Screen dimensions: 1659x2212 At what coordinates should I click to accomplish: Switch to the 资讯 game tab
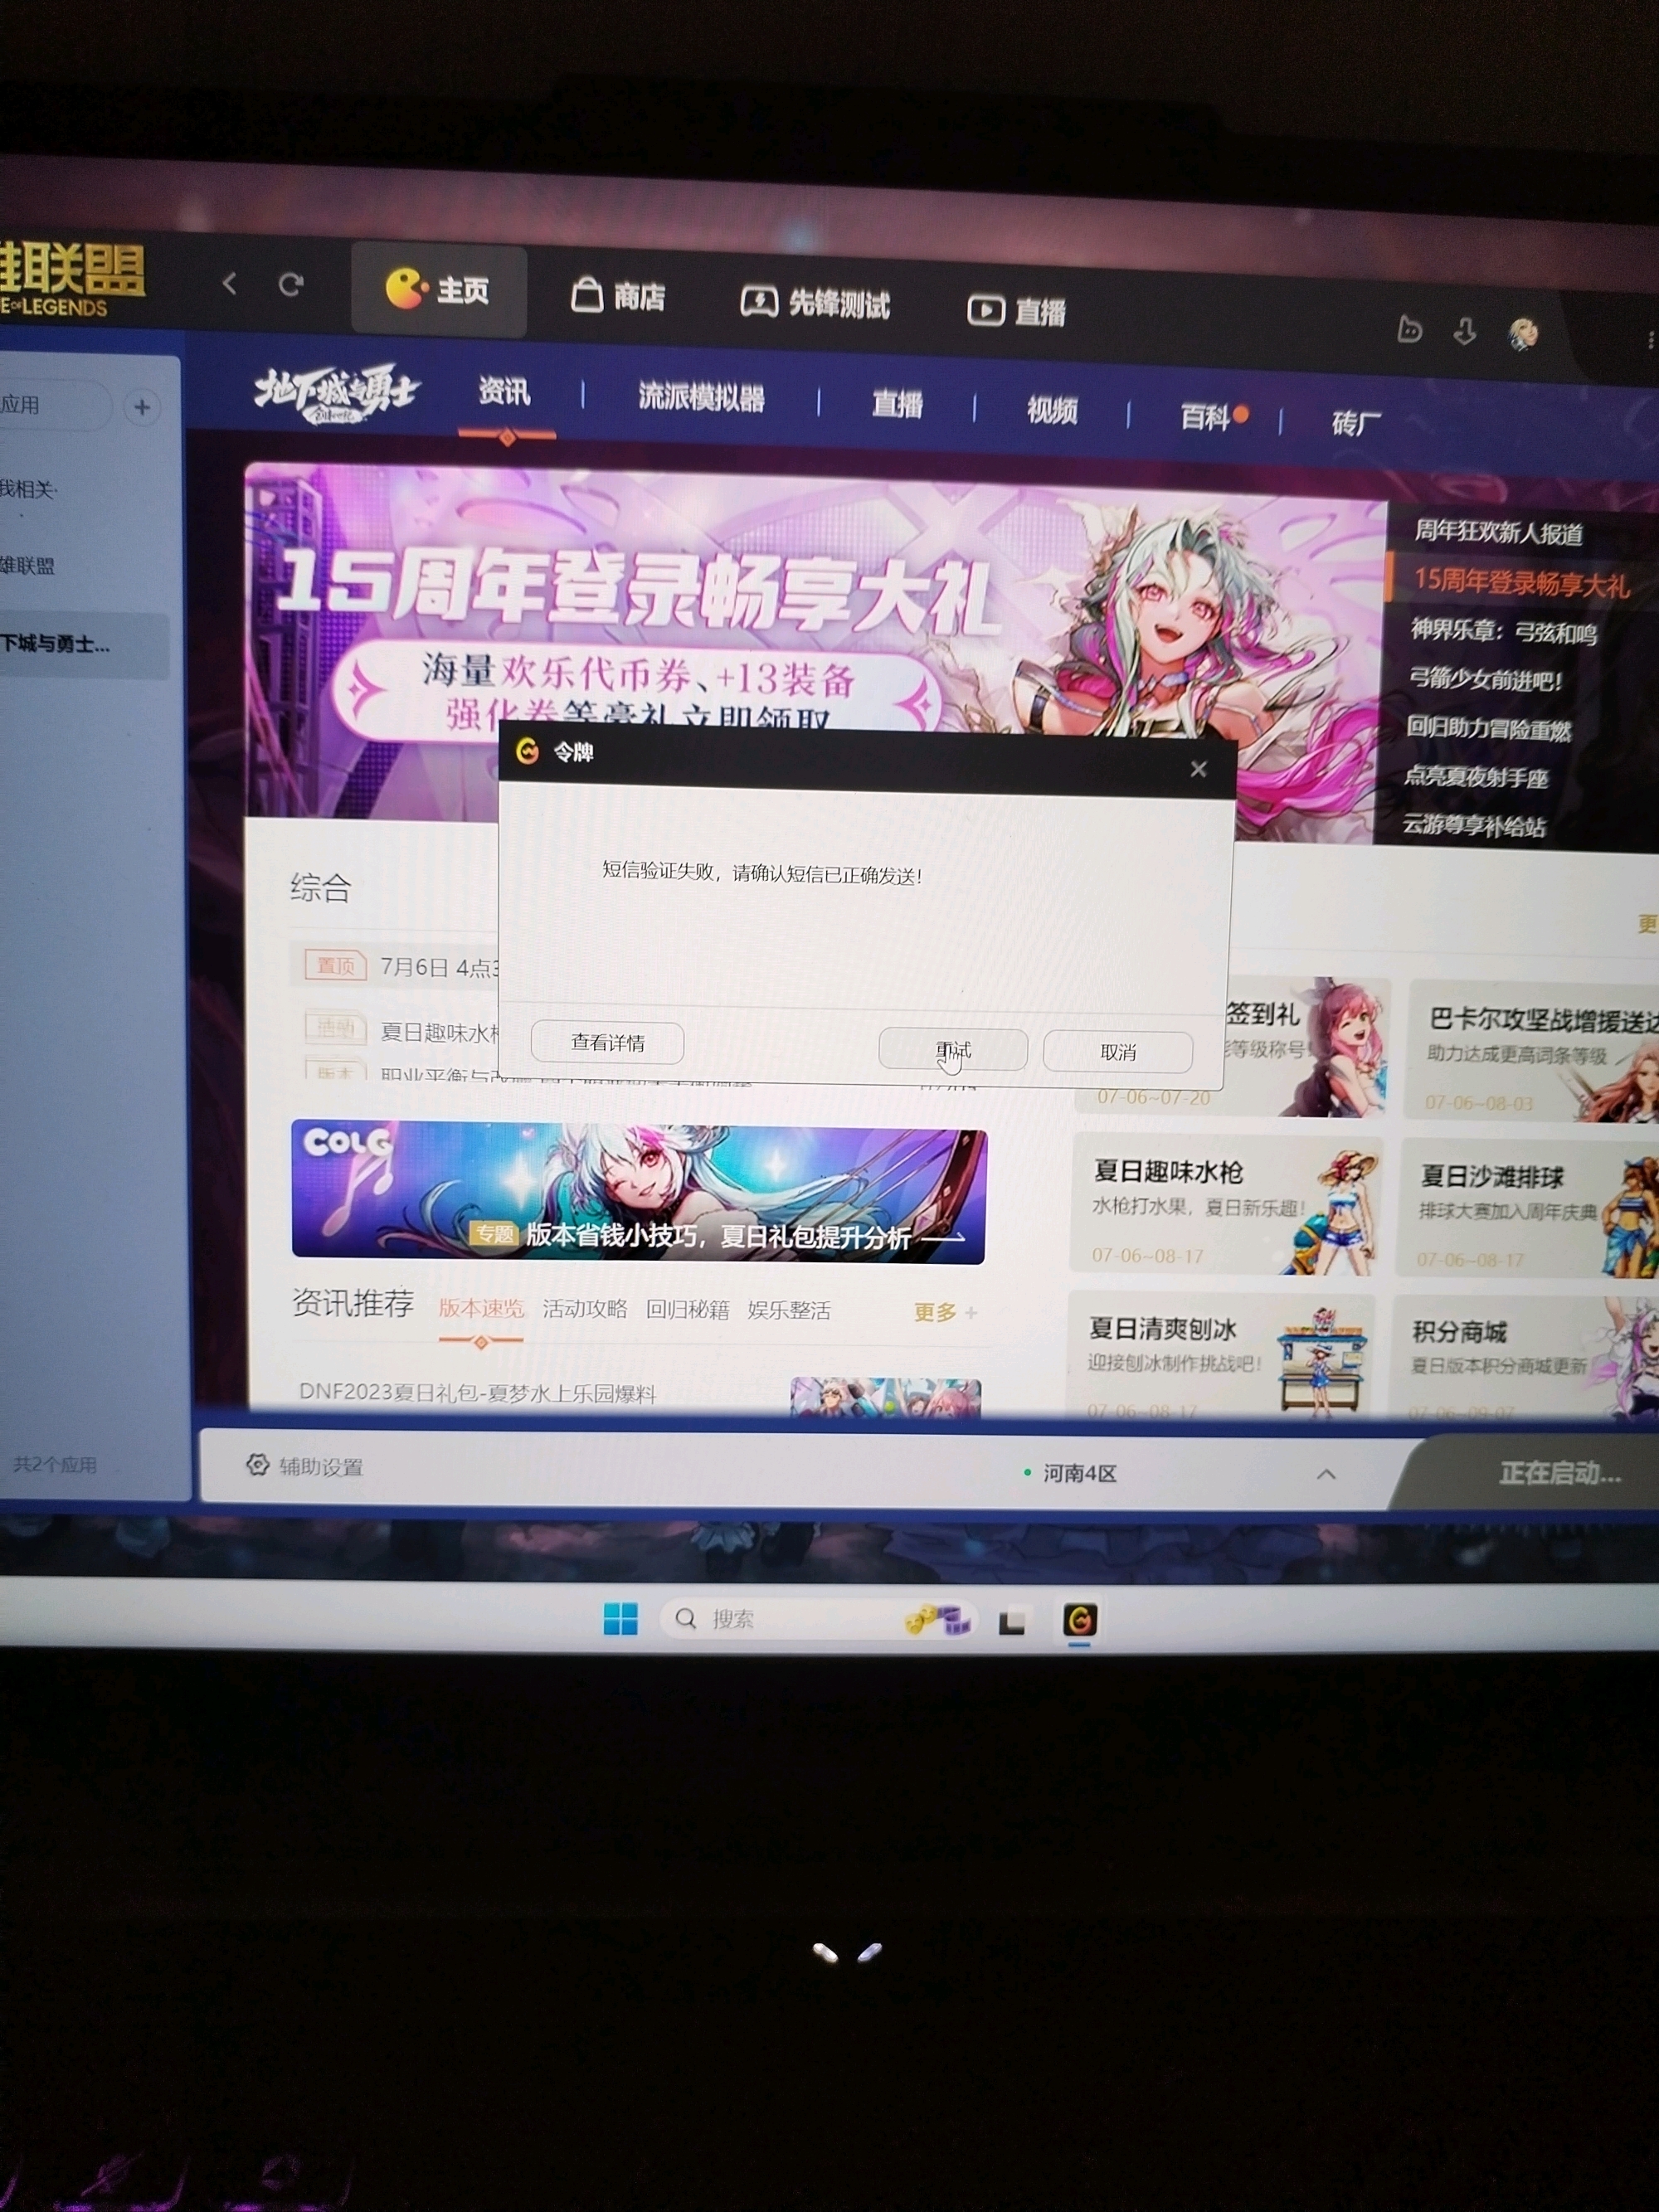point(504,391)
